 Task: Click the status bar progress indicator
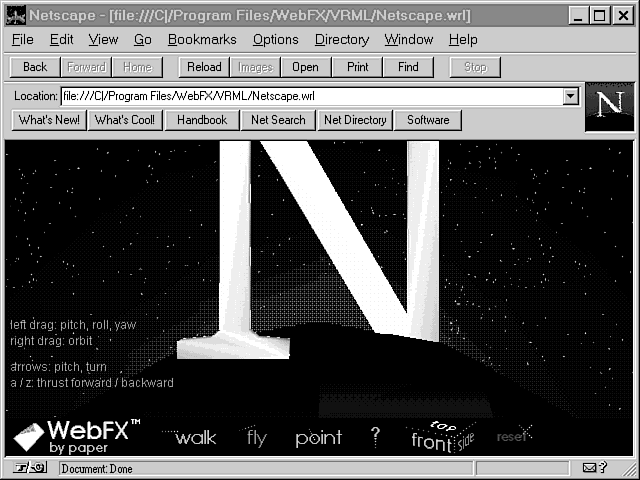point(522,468)
